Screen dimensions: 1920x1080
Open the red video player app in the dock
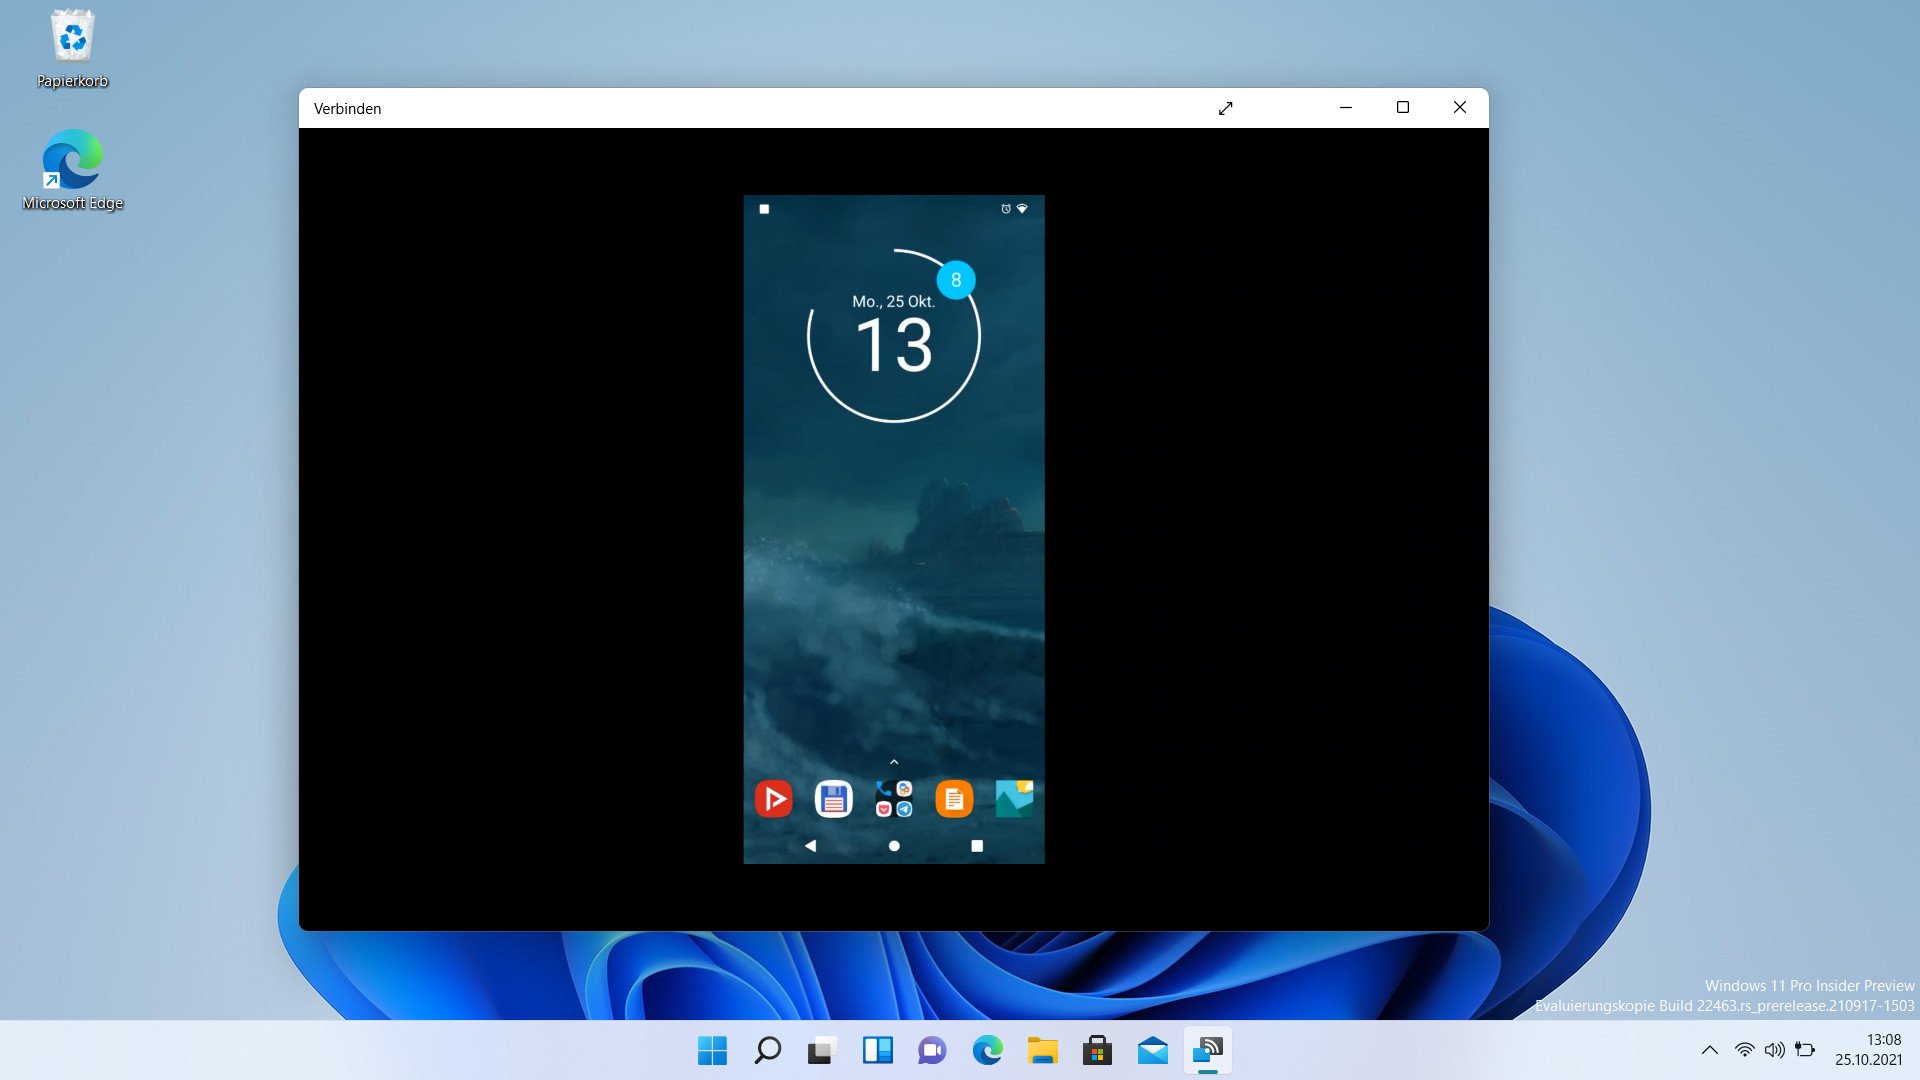point(775,797)
